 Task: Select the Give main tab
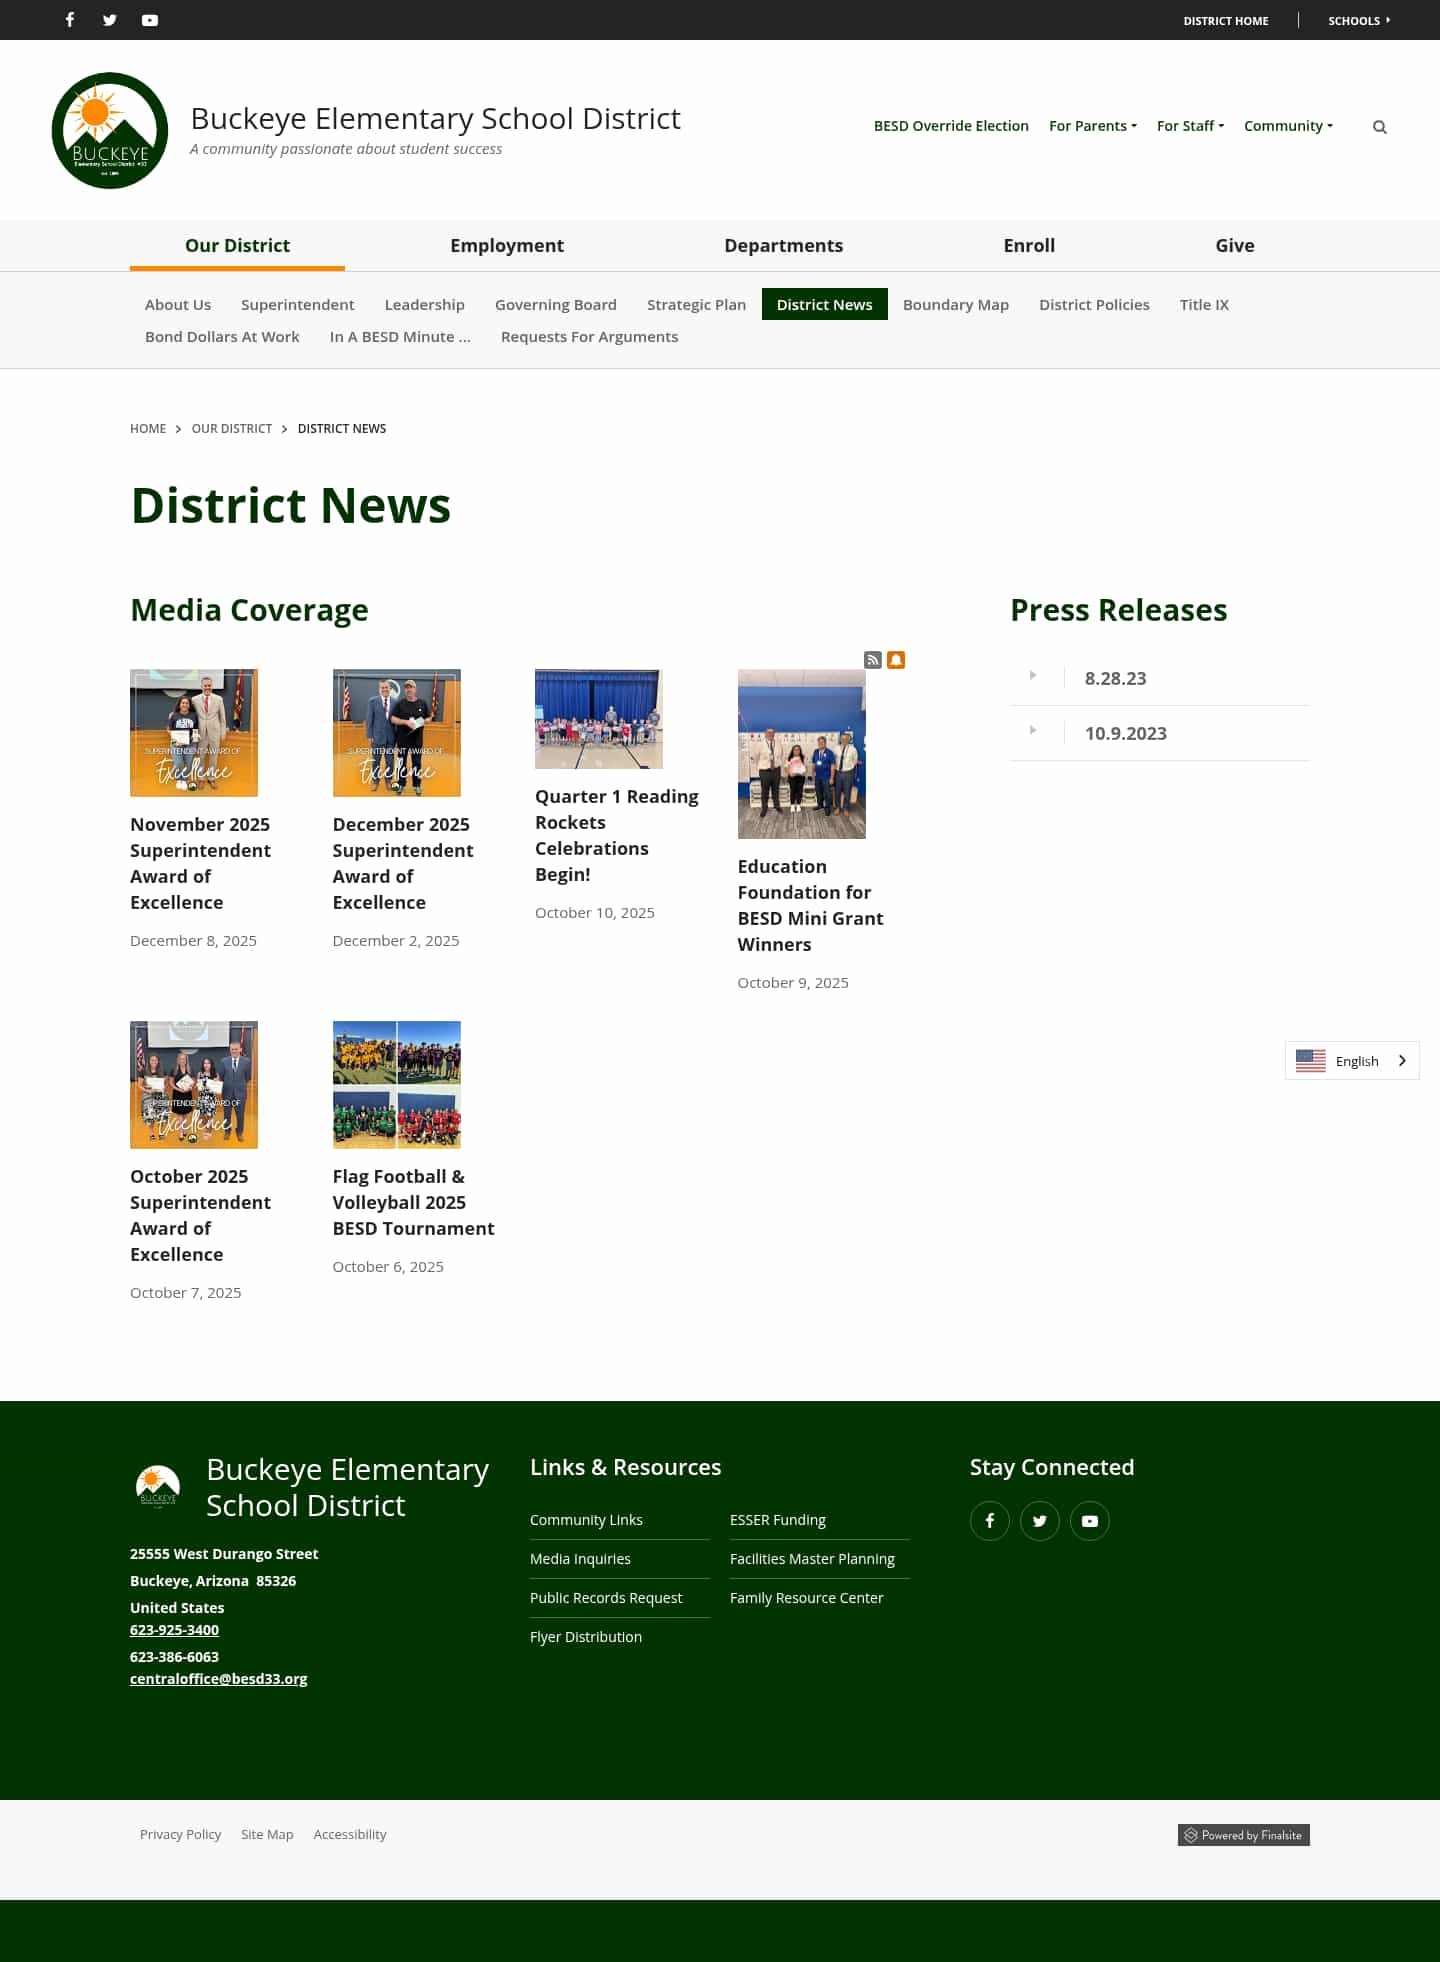[x=1235, y=246]
